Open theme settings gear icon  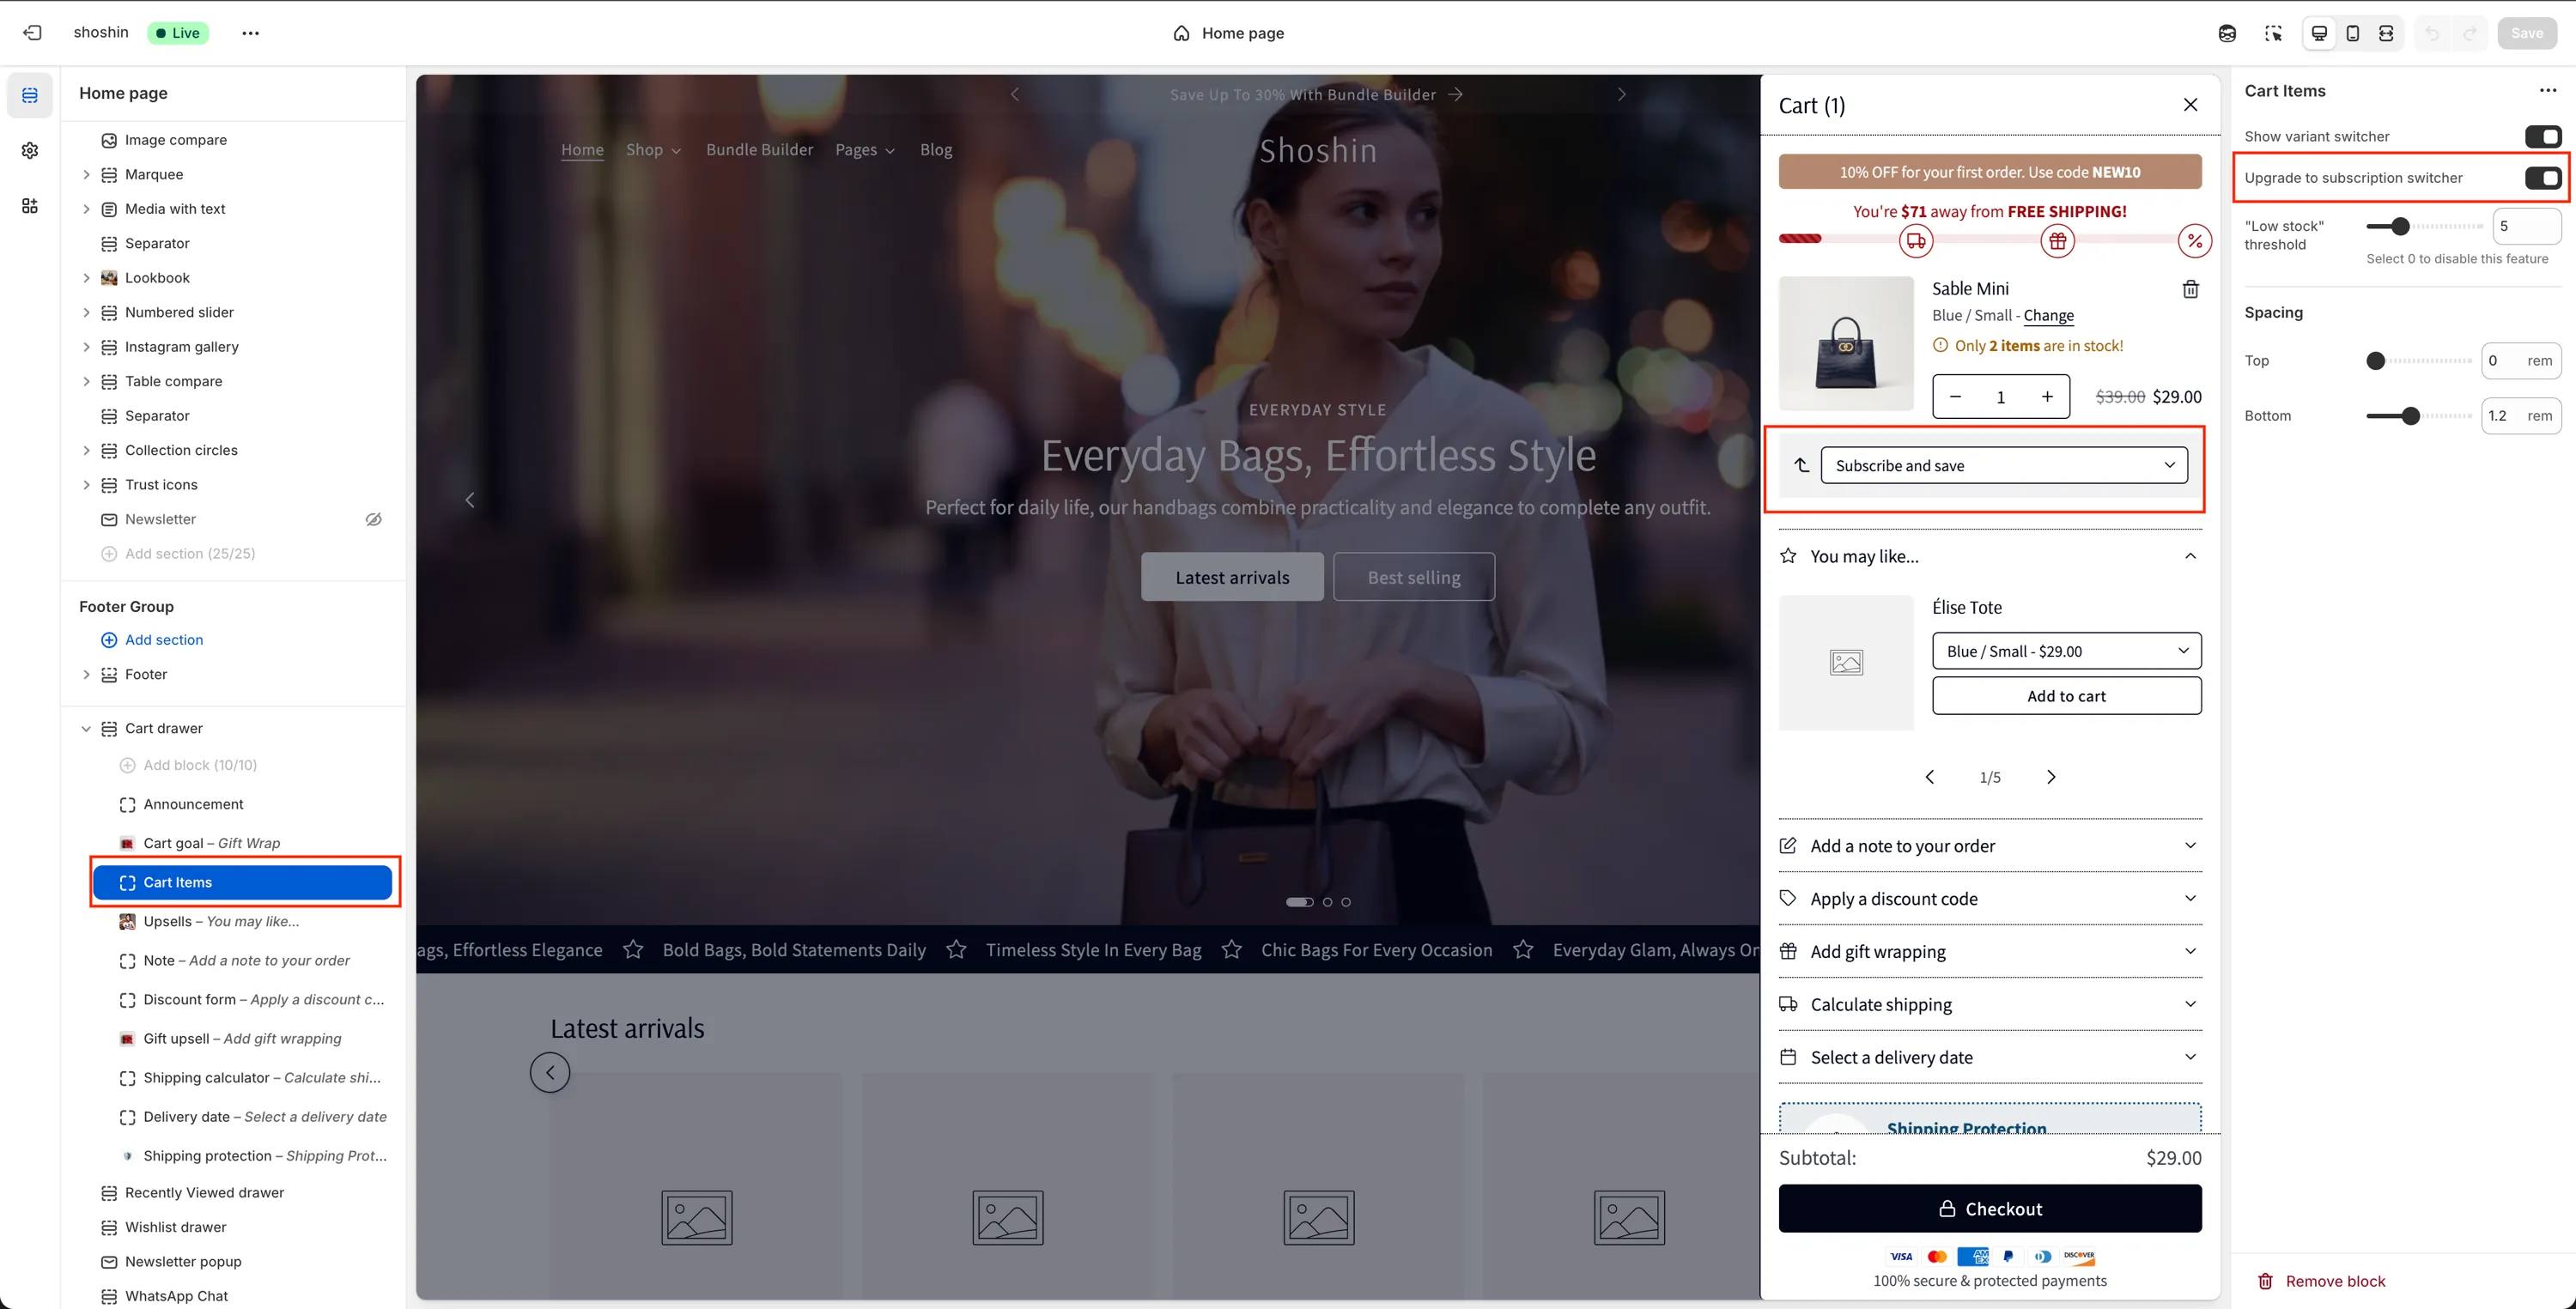coord(30,150)
